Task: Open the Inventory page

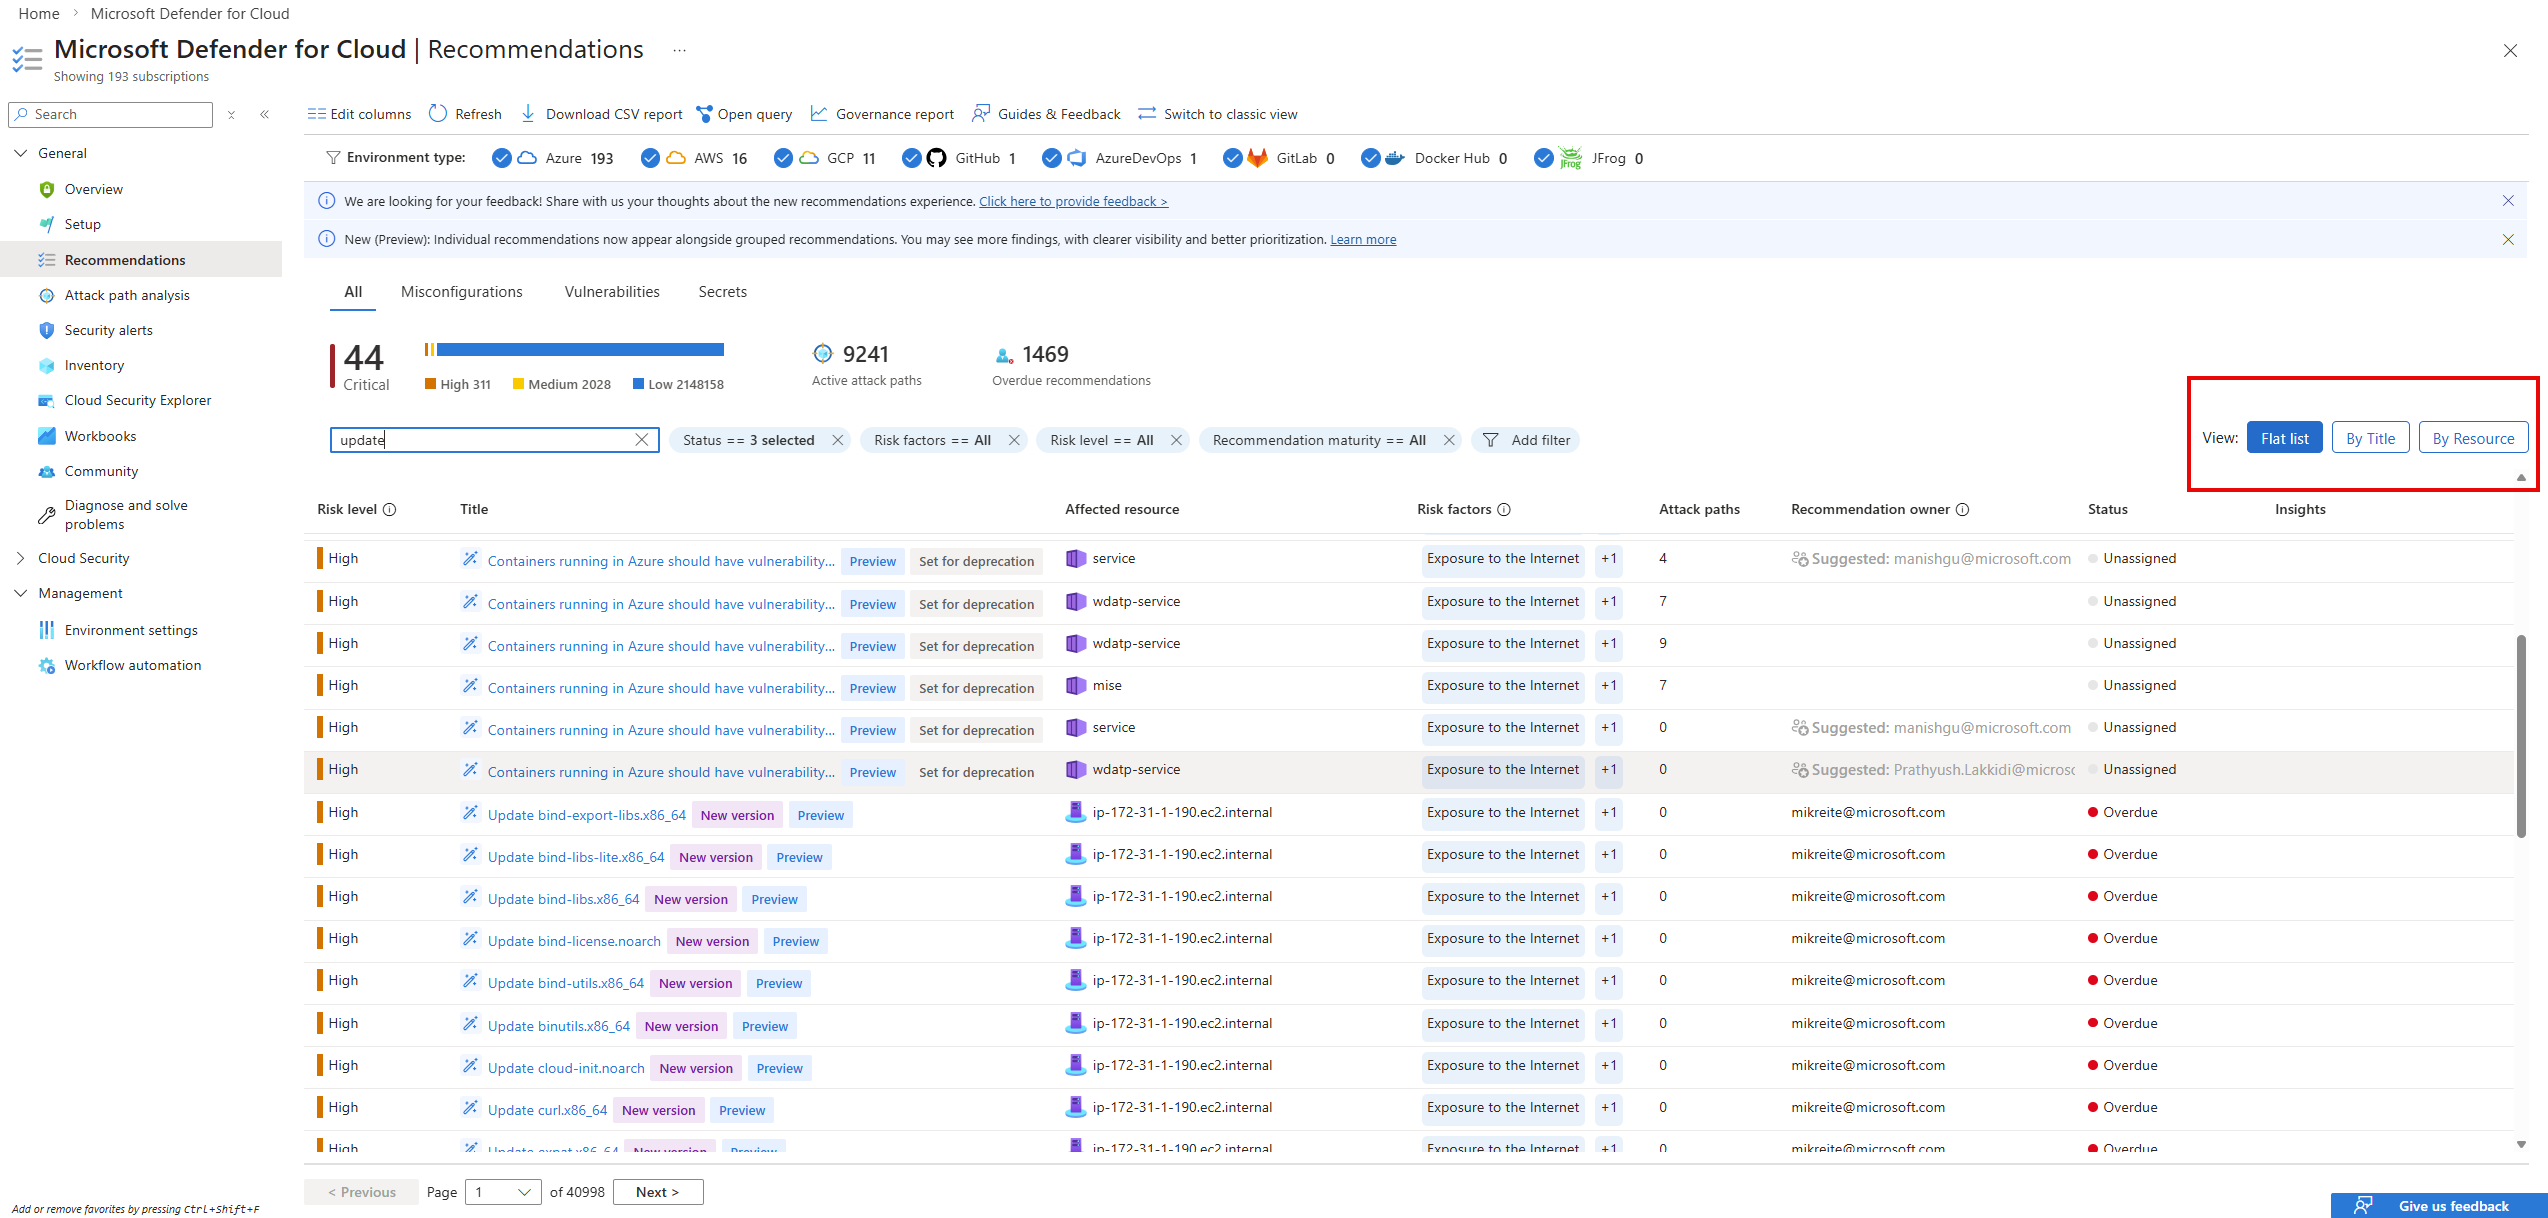Action: coord(94,365)
